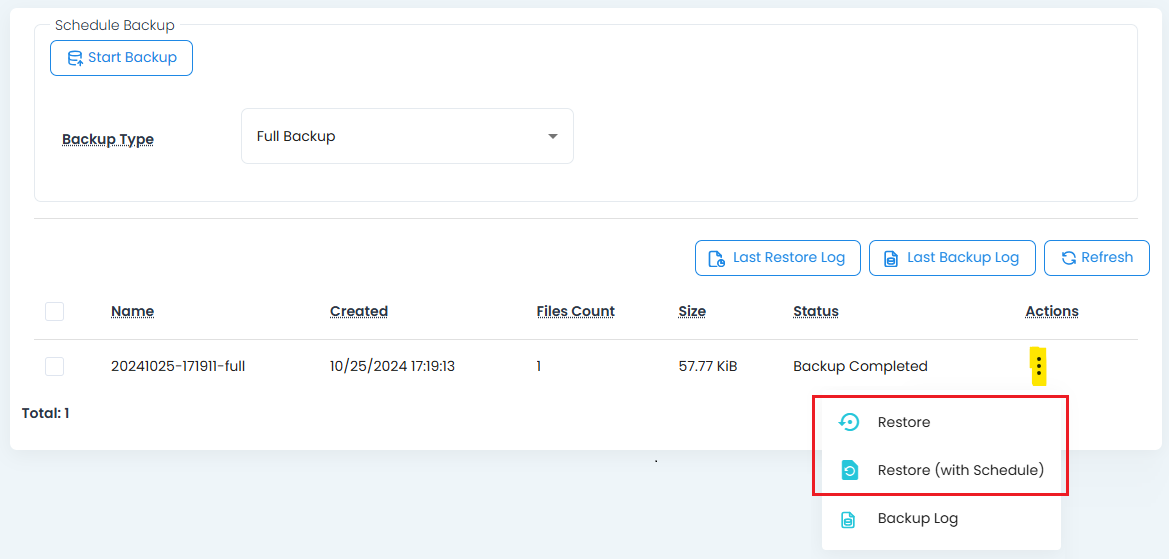Check the box for backup 20241025-171911-full

pyautogui.click(x=55, y=367)
